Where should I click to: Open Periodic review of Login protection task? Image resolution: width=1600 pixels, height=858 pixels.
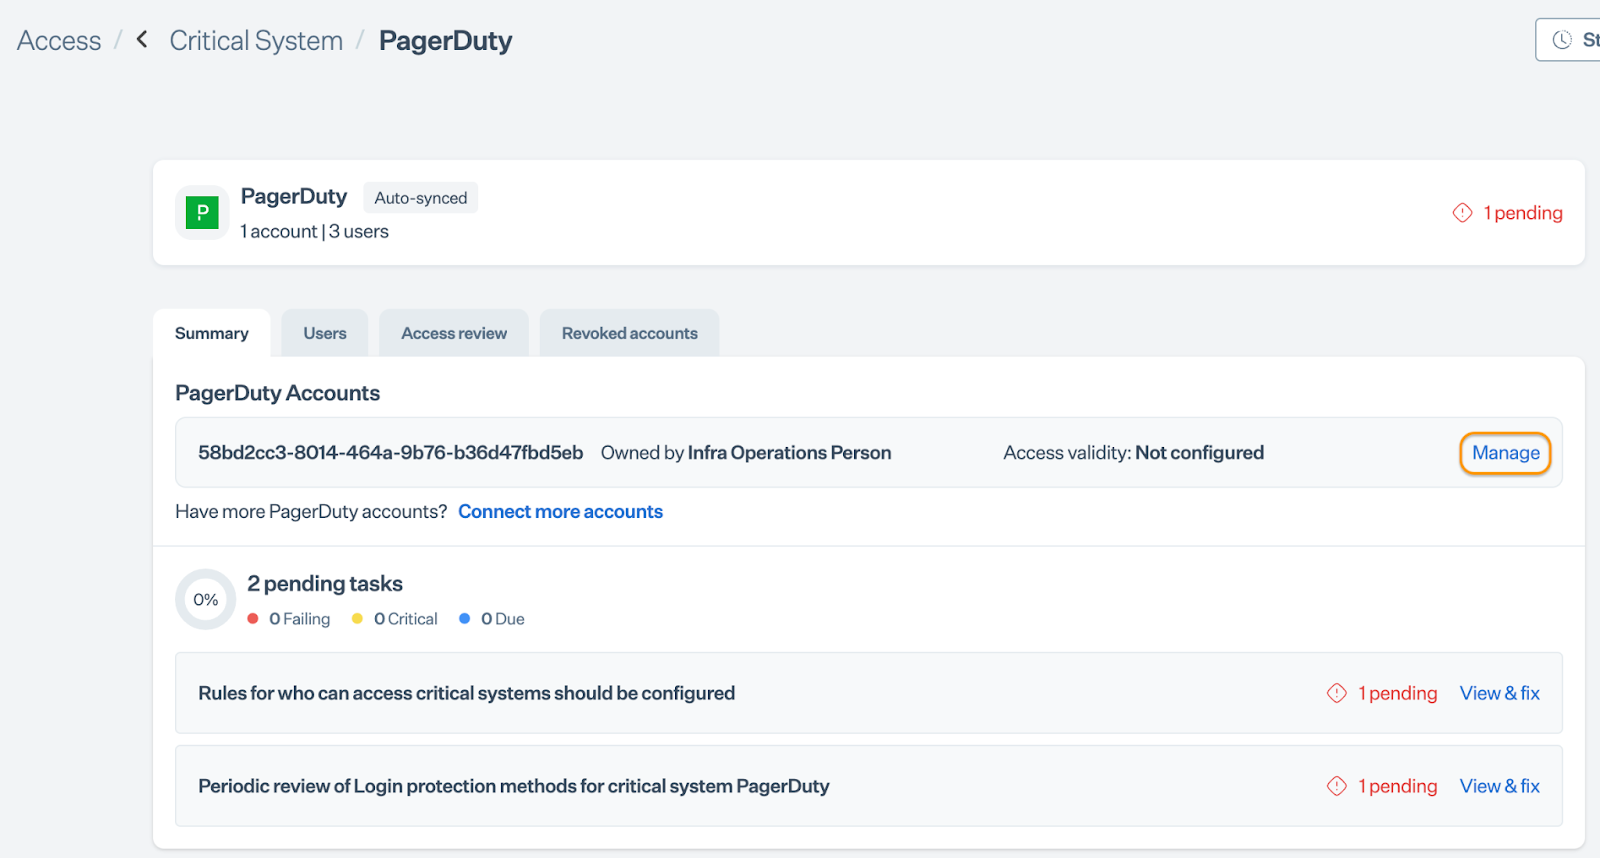pos(869,786)
